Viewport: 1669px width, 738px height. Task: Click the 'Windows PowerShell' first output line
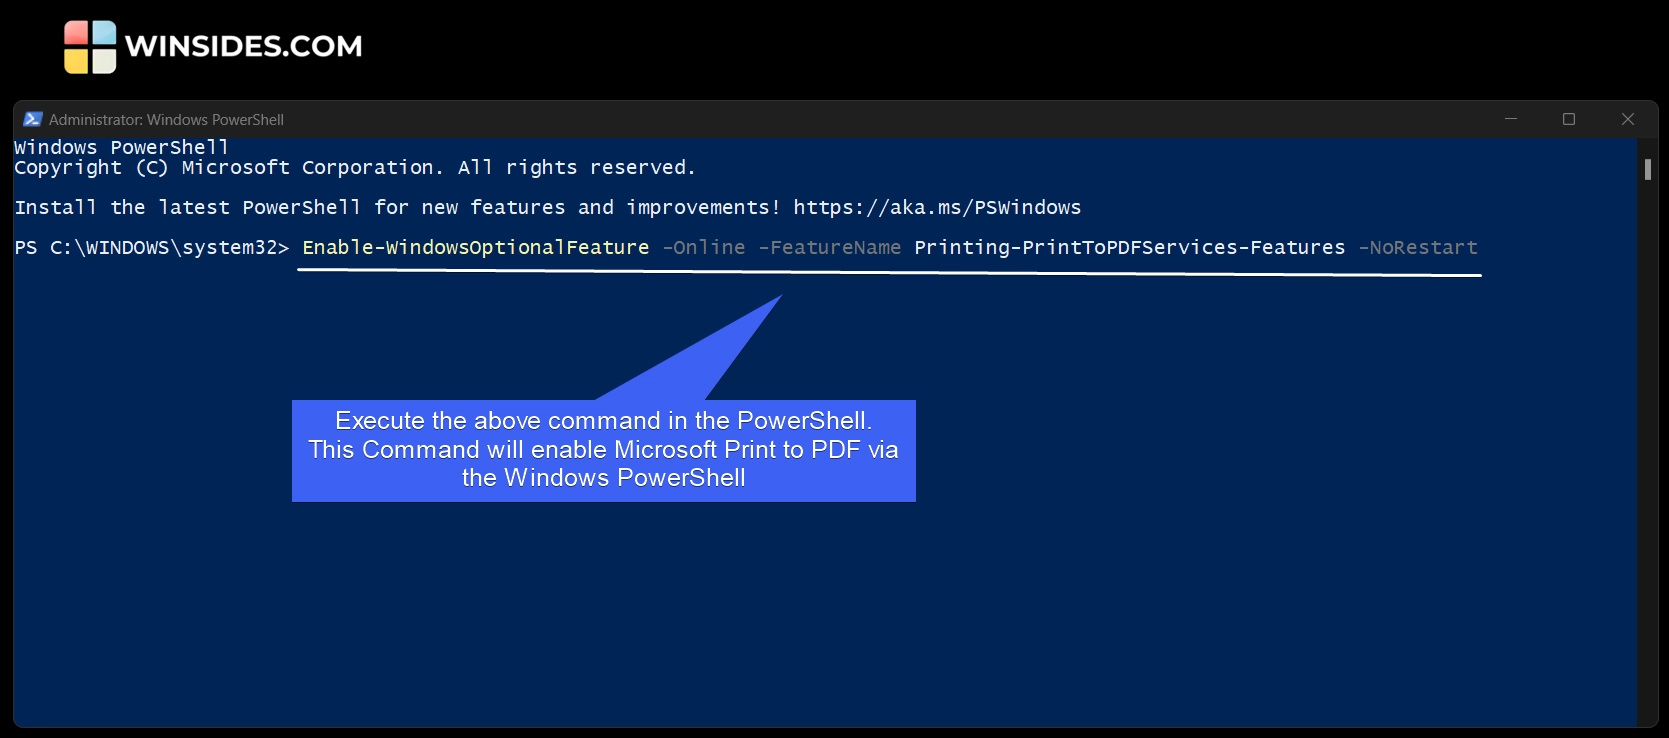121,148
